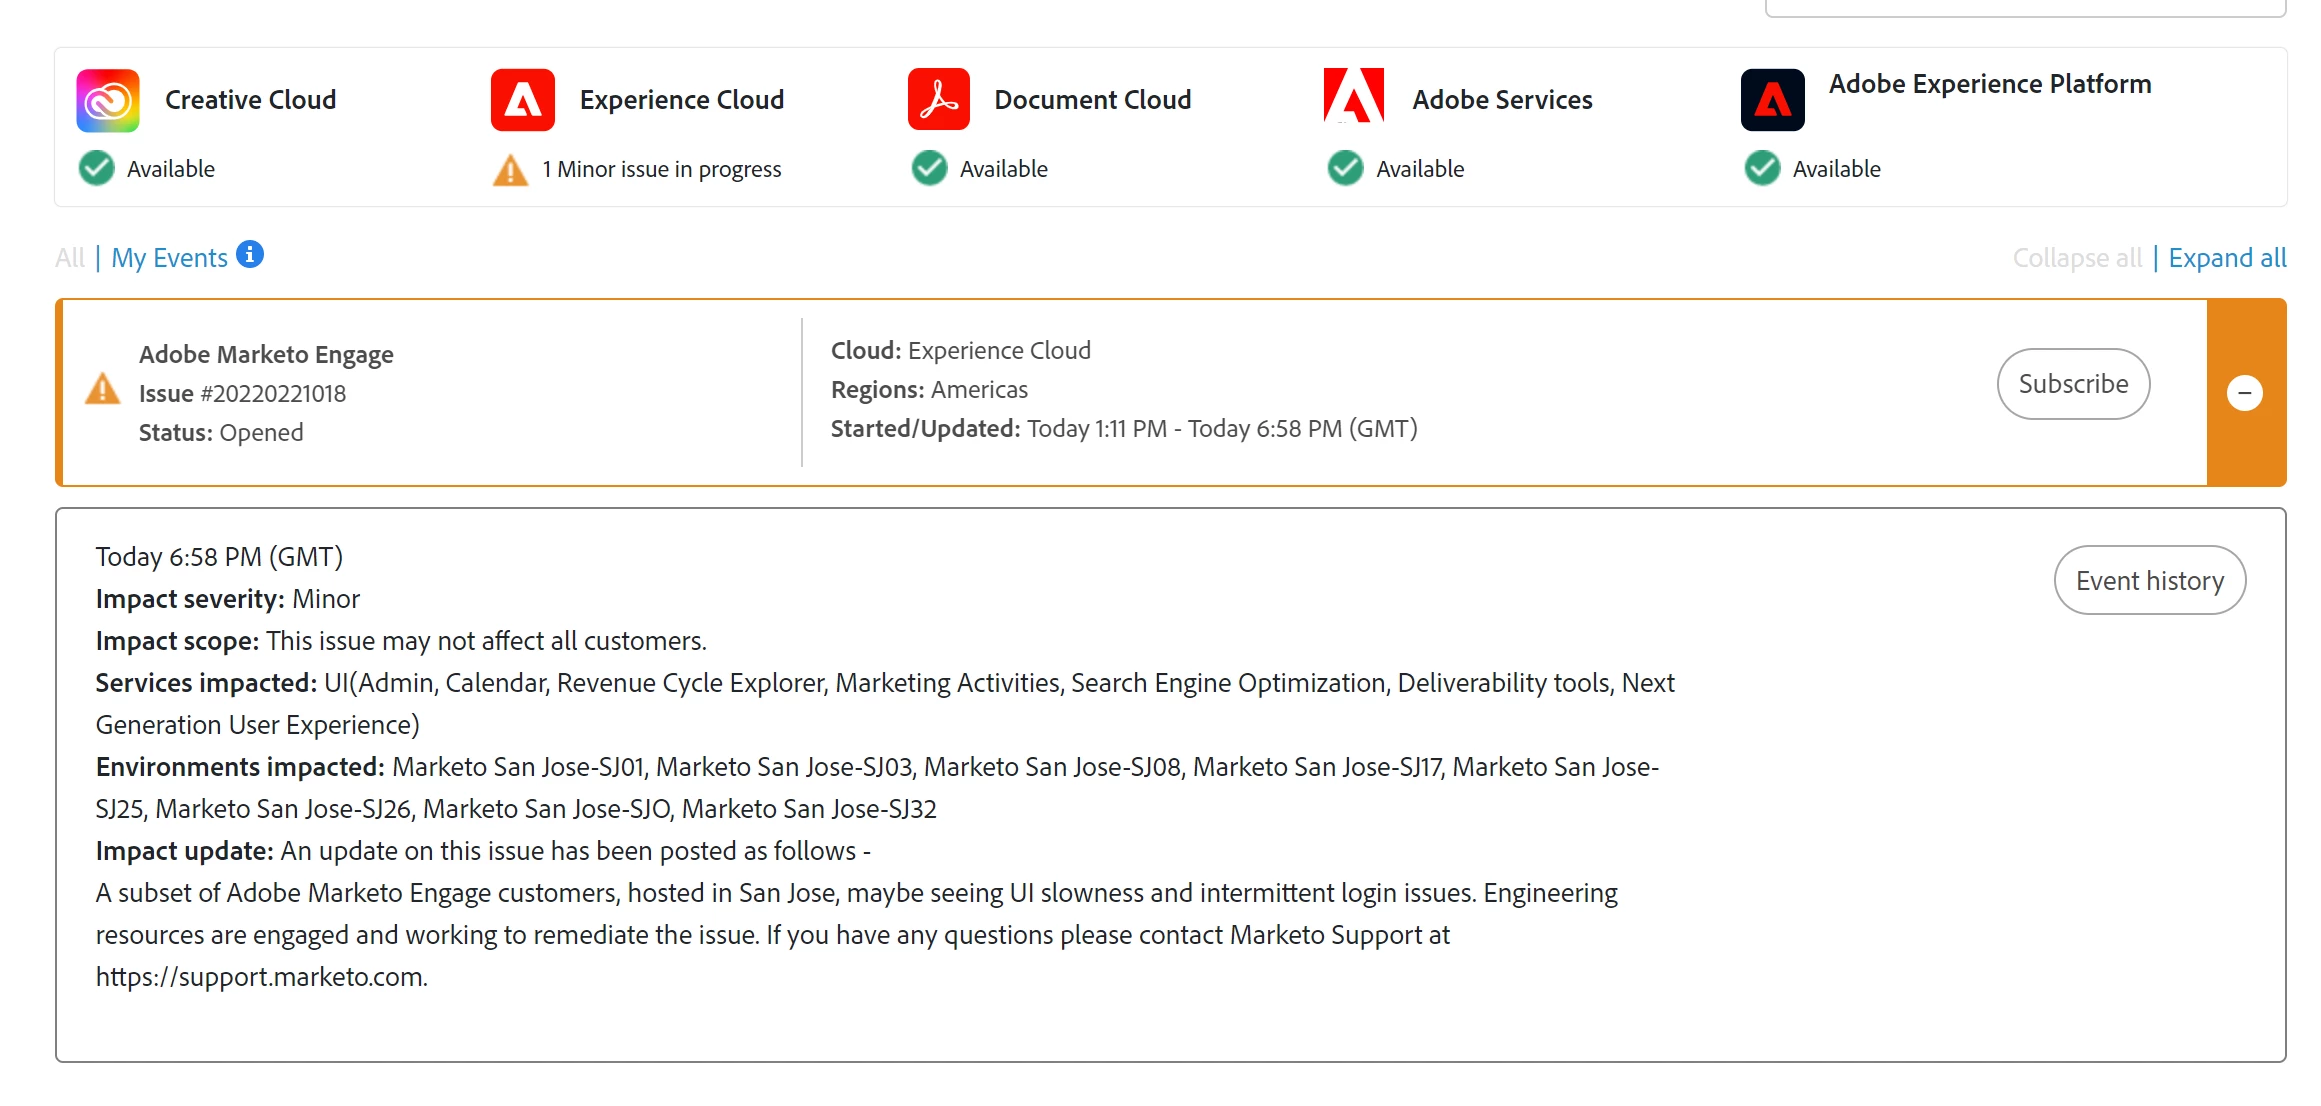Viewport: 2321px width, 1106px height.
Task: Switch to the My Events tab
Action: 170,258
